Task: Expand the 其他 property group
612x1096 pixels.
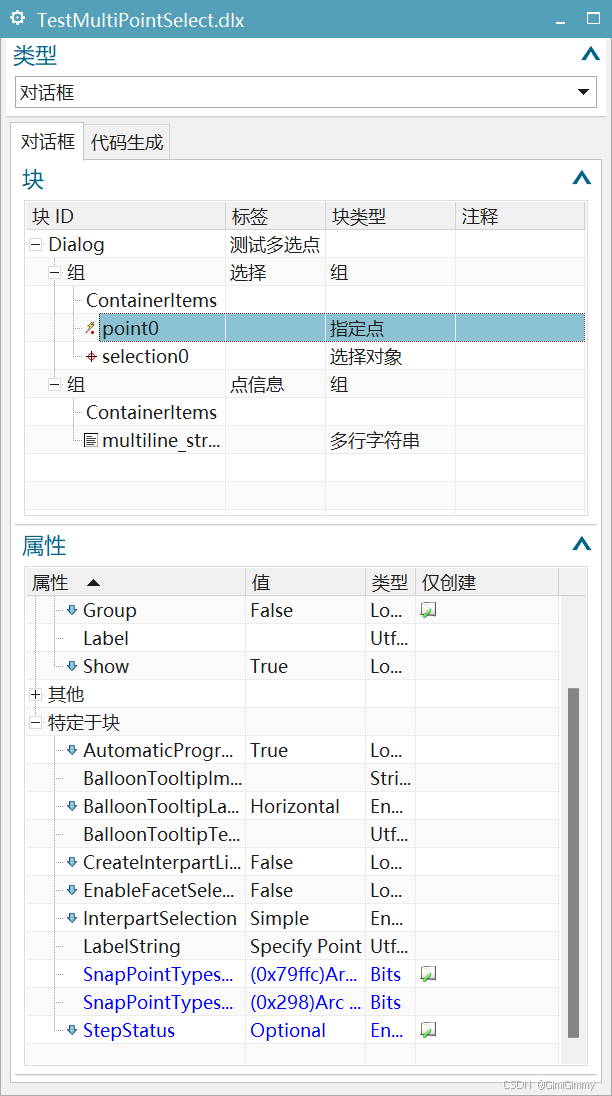Action: coord(36,694)
